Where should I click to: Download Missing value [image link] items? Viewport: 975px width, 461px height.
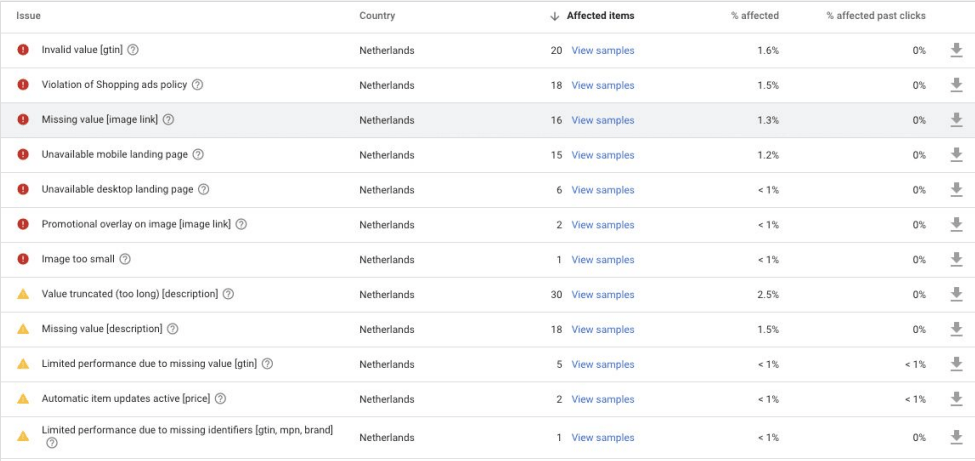tap(956, 120)
